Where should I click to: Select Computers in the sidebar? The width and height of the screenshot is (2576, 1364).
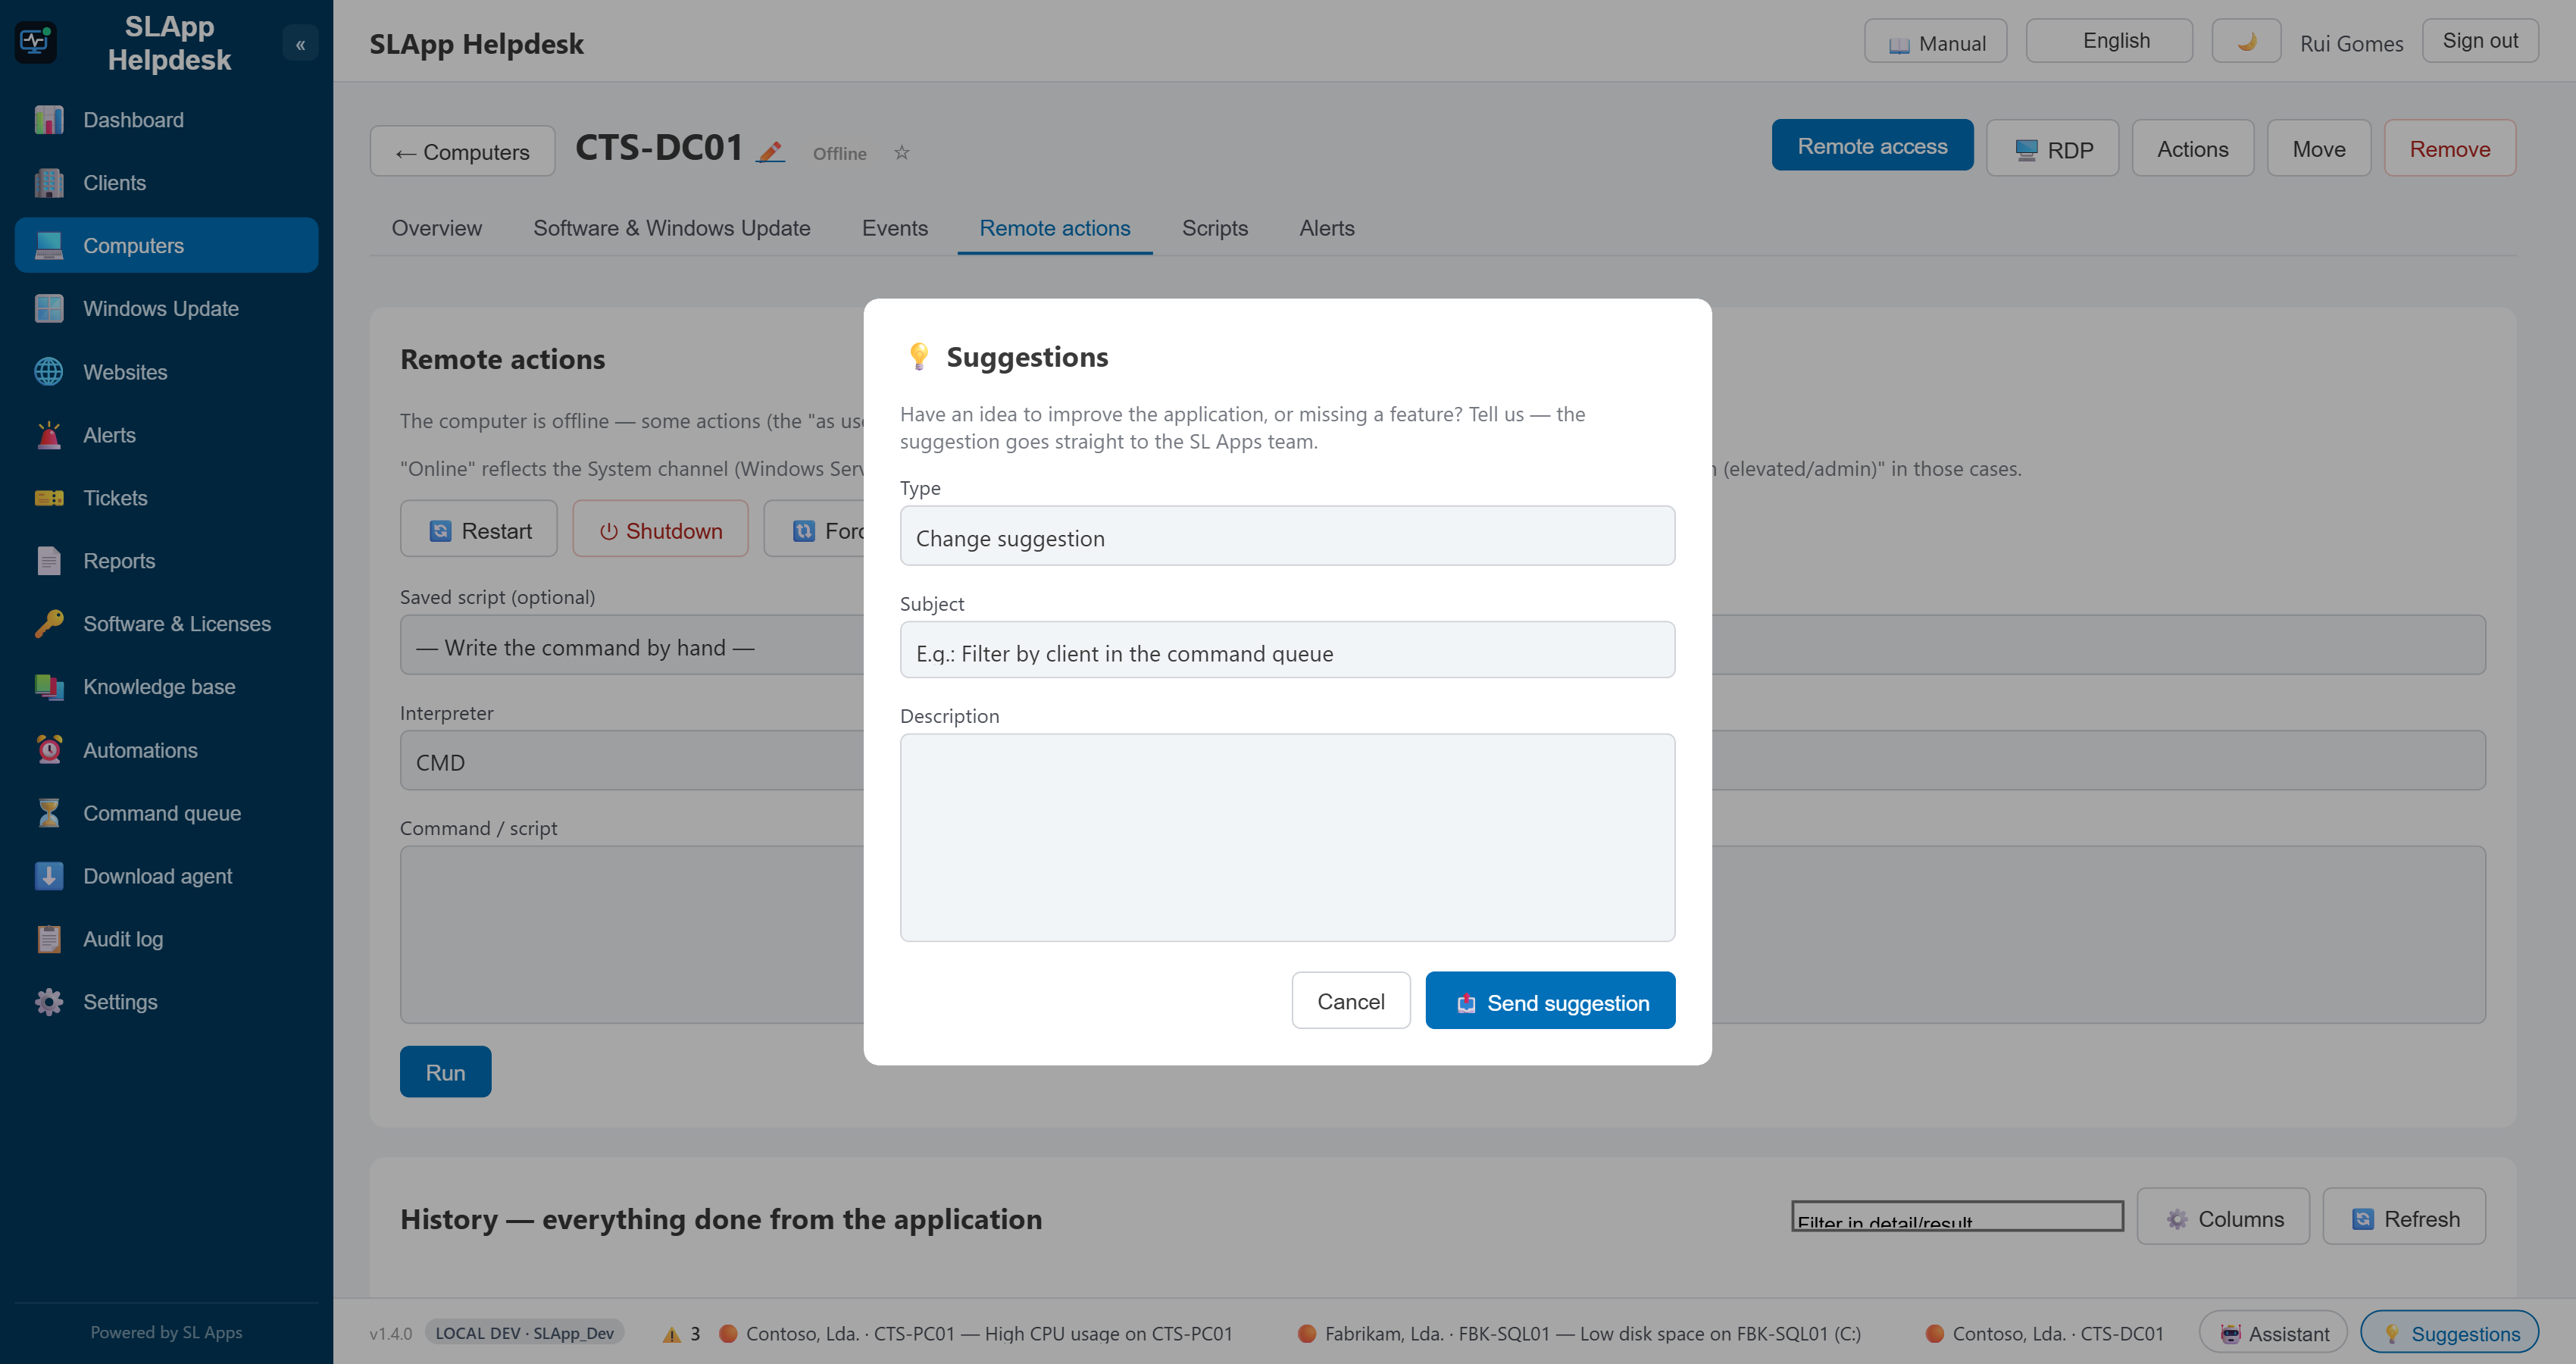tap(166, 246)
